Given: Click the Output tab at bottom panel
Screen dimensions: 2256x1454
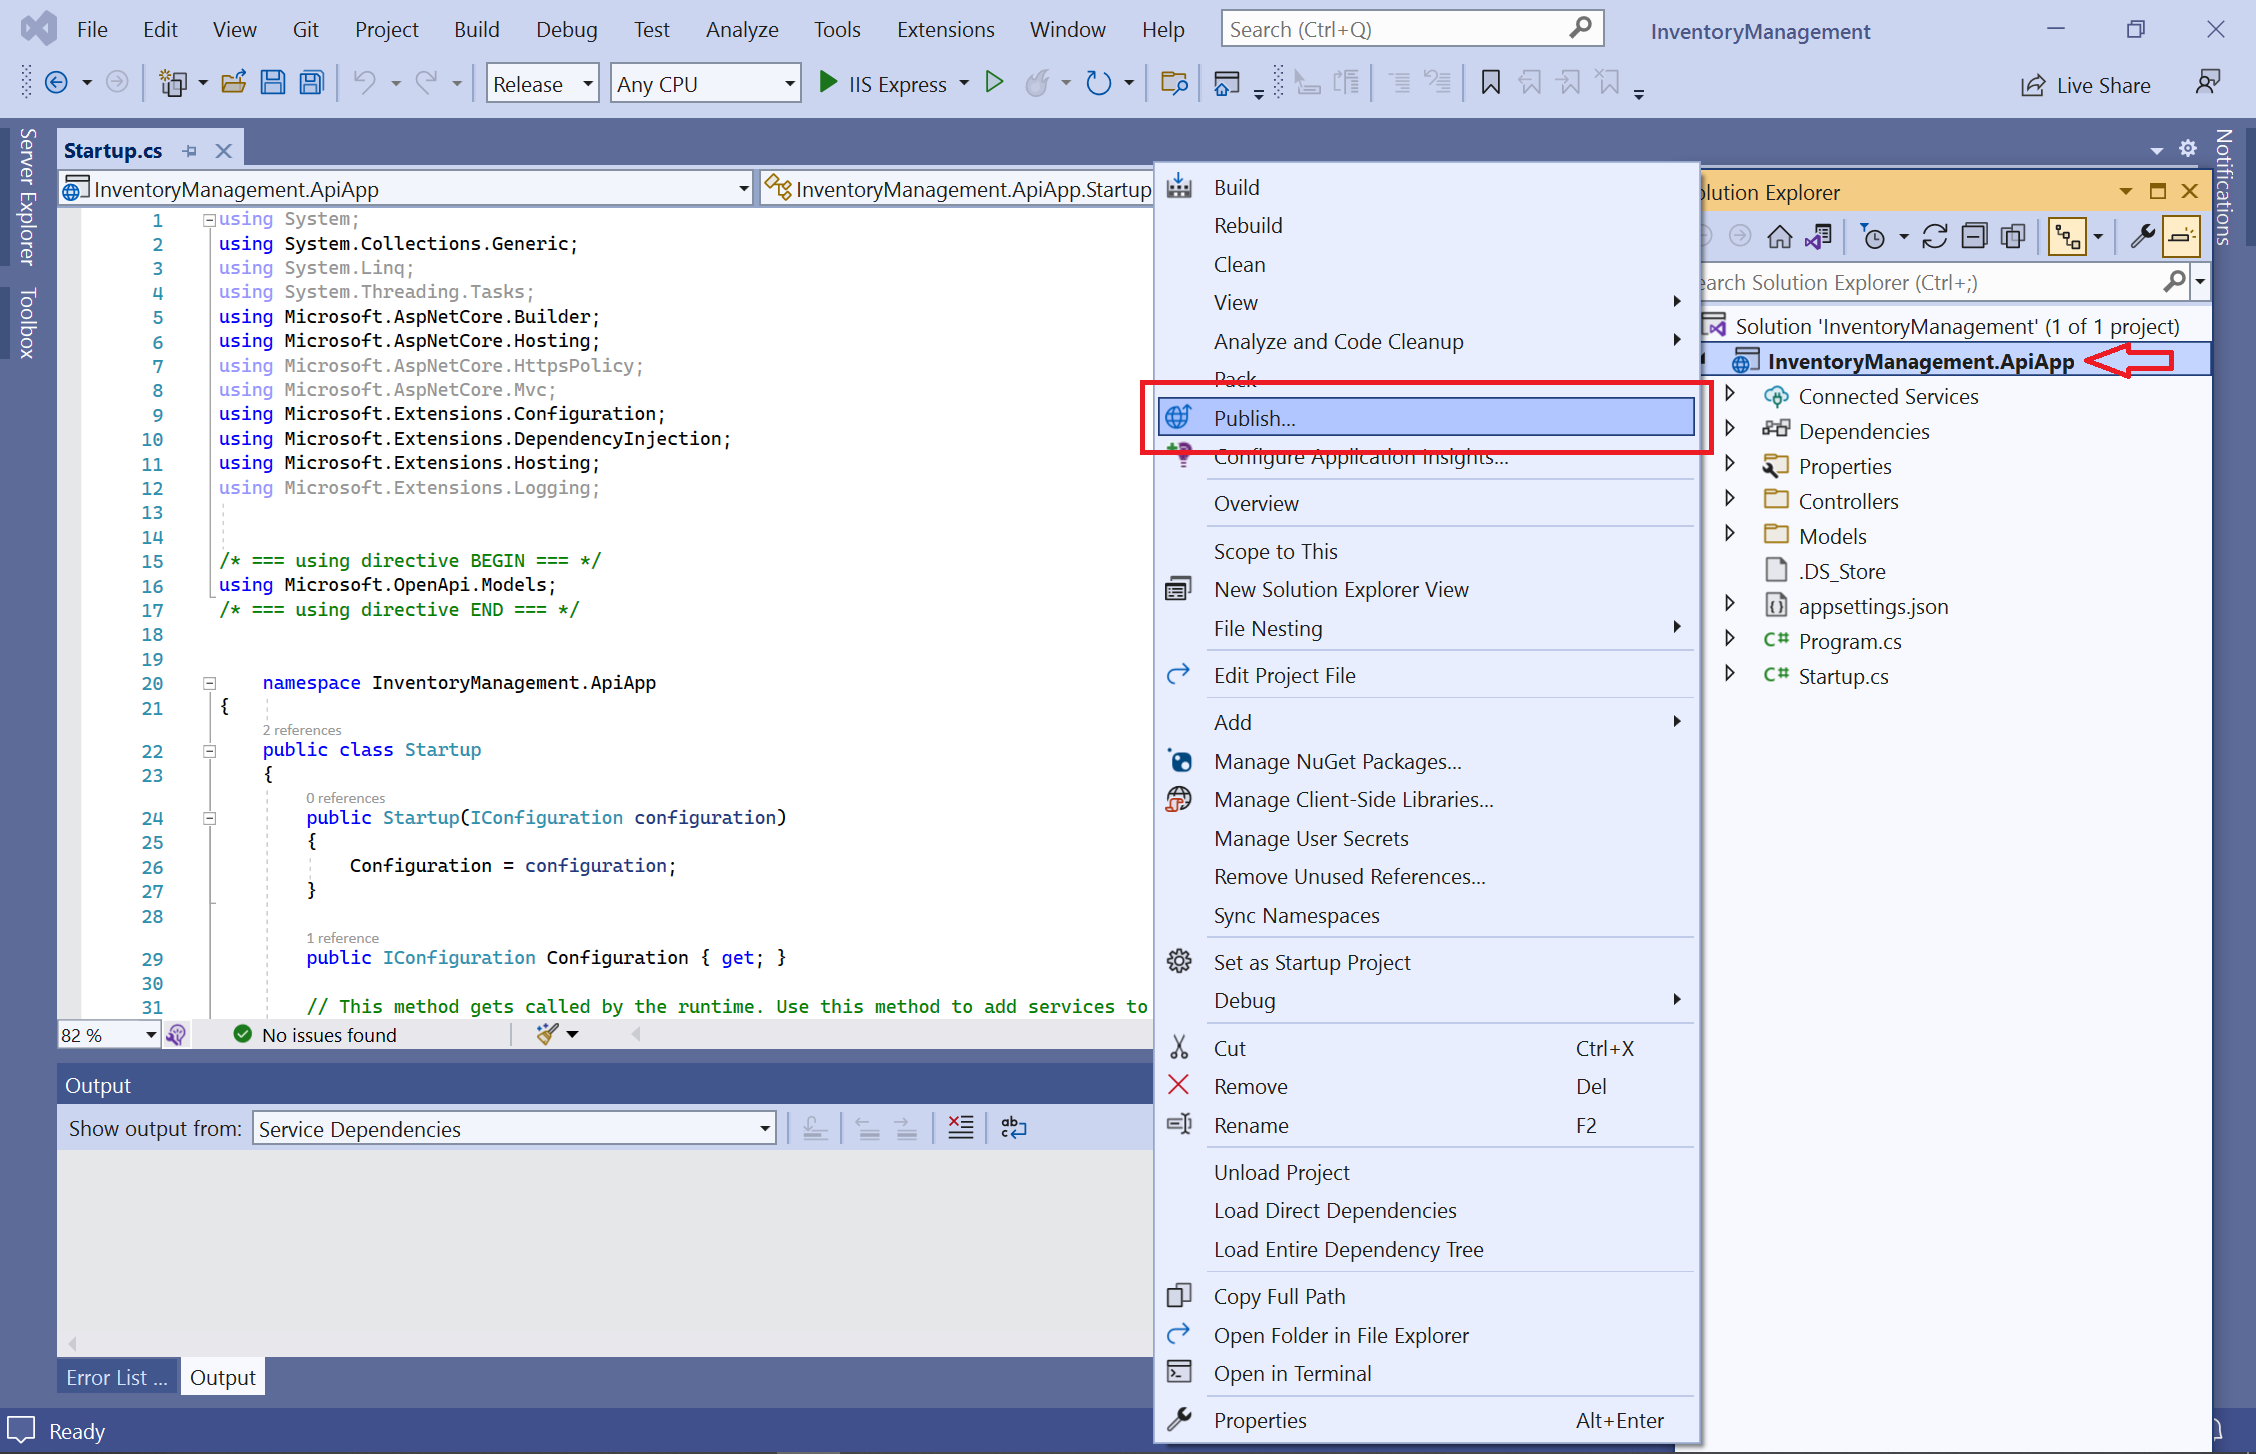Looking at the screenshot, I should point(215,1377).
